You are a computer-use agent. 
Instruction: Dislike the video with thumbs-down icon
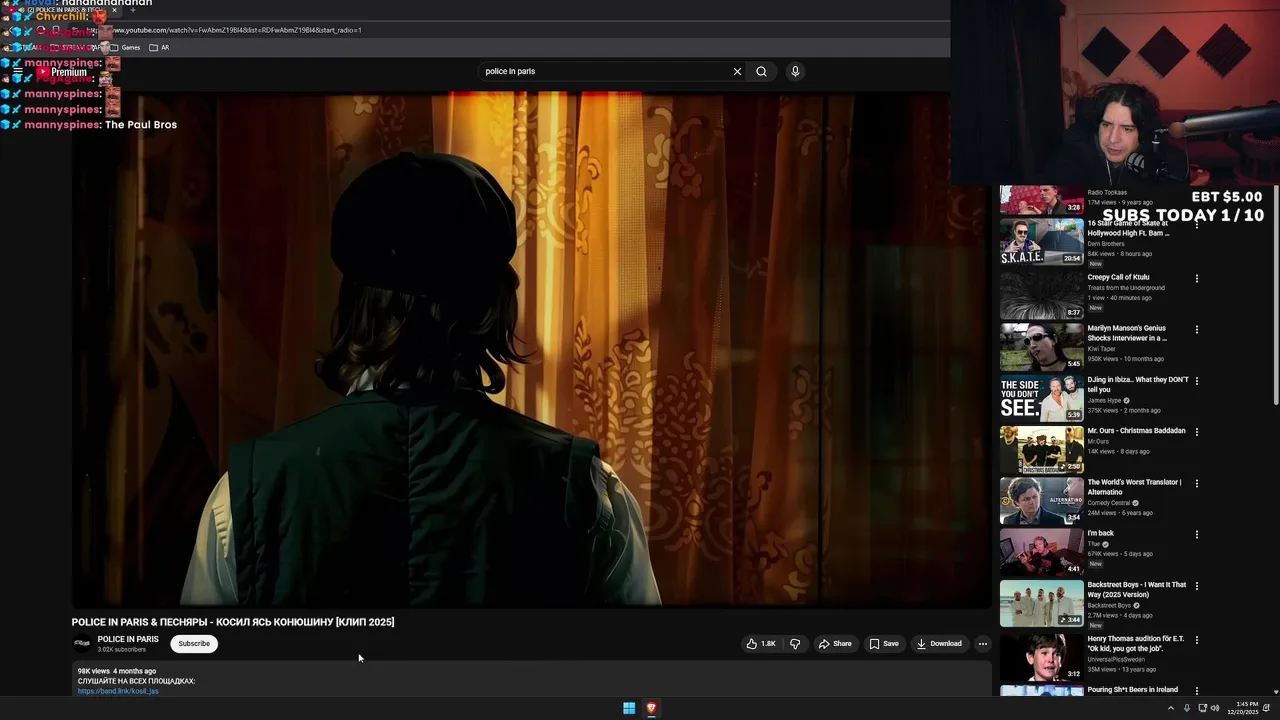coord(795,644)
